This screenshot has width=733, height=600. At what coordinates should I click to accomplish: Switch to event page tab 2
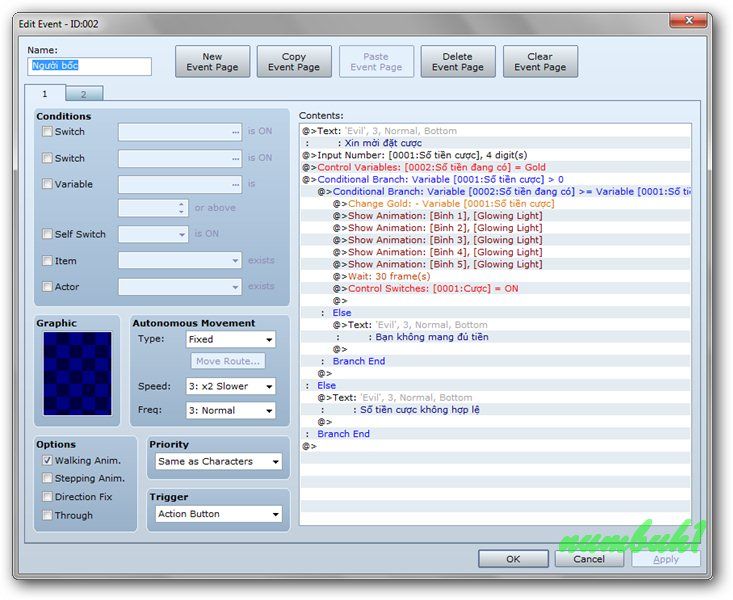pos(84,94)
